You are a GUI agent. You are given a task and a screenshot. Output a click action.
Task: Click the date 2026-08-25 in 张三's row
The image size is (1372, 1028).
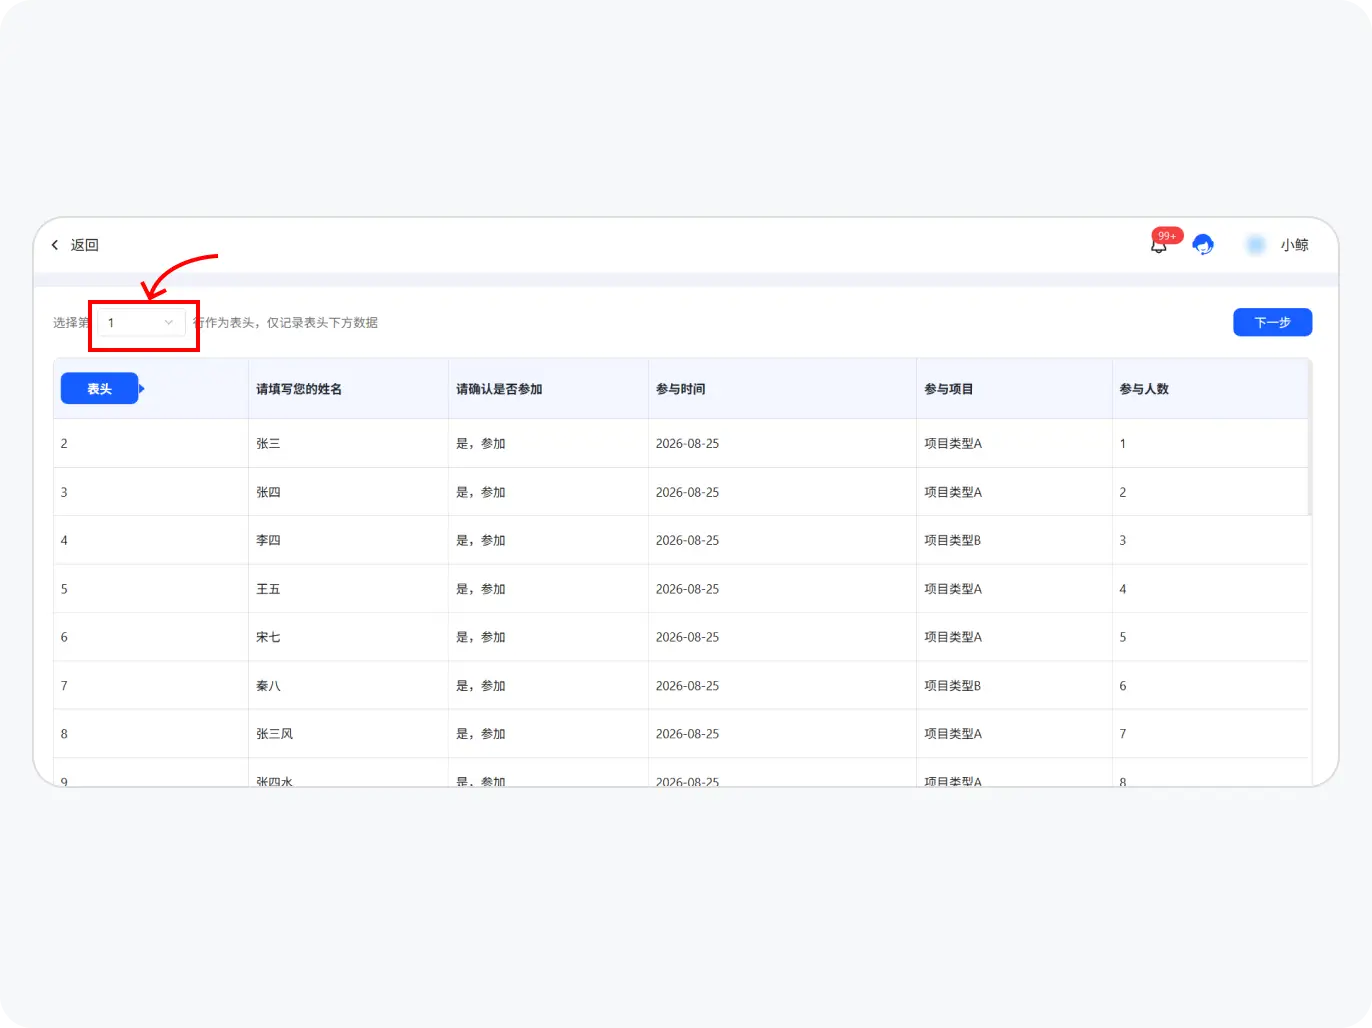pos(687,444)
